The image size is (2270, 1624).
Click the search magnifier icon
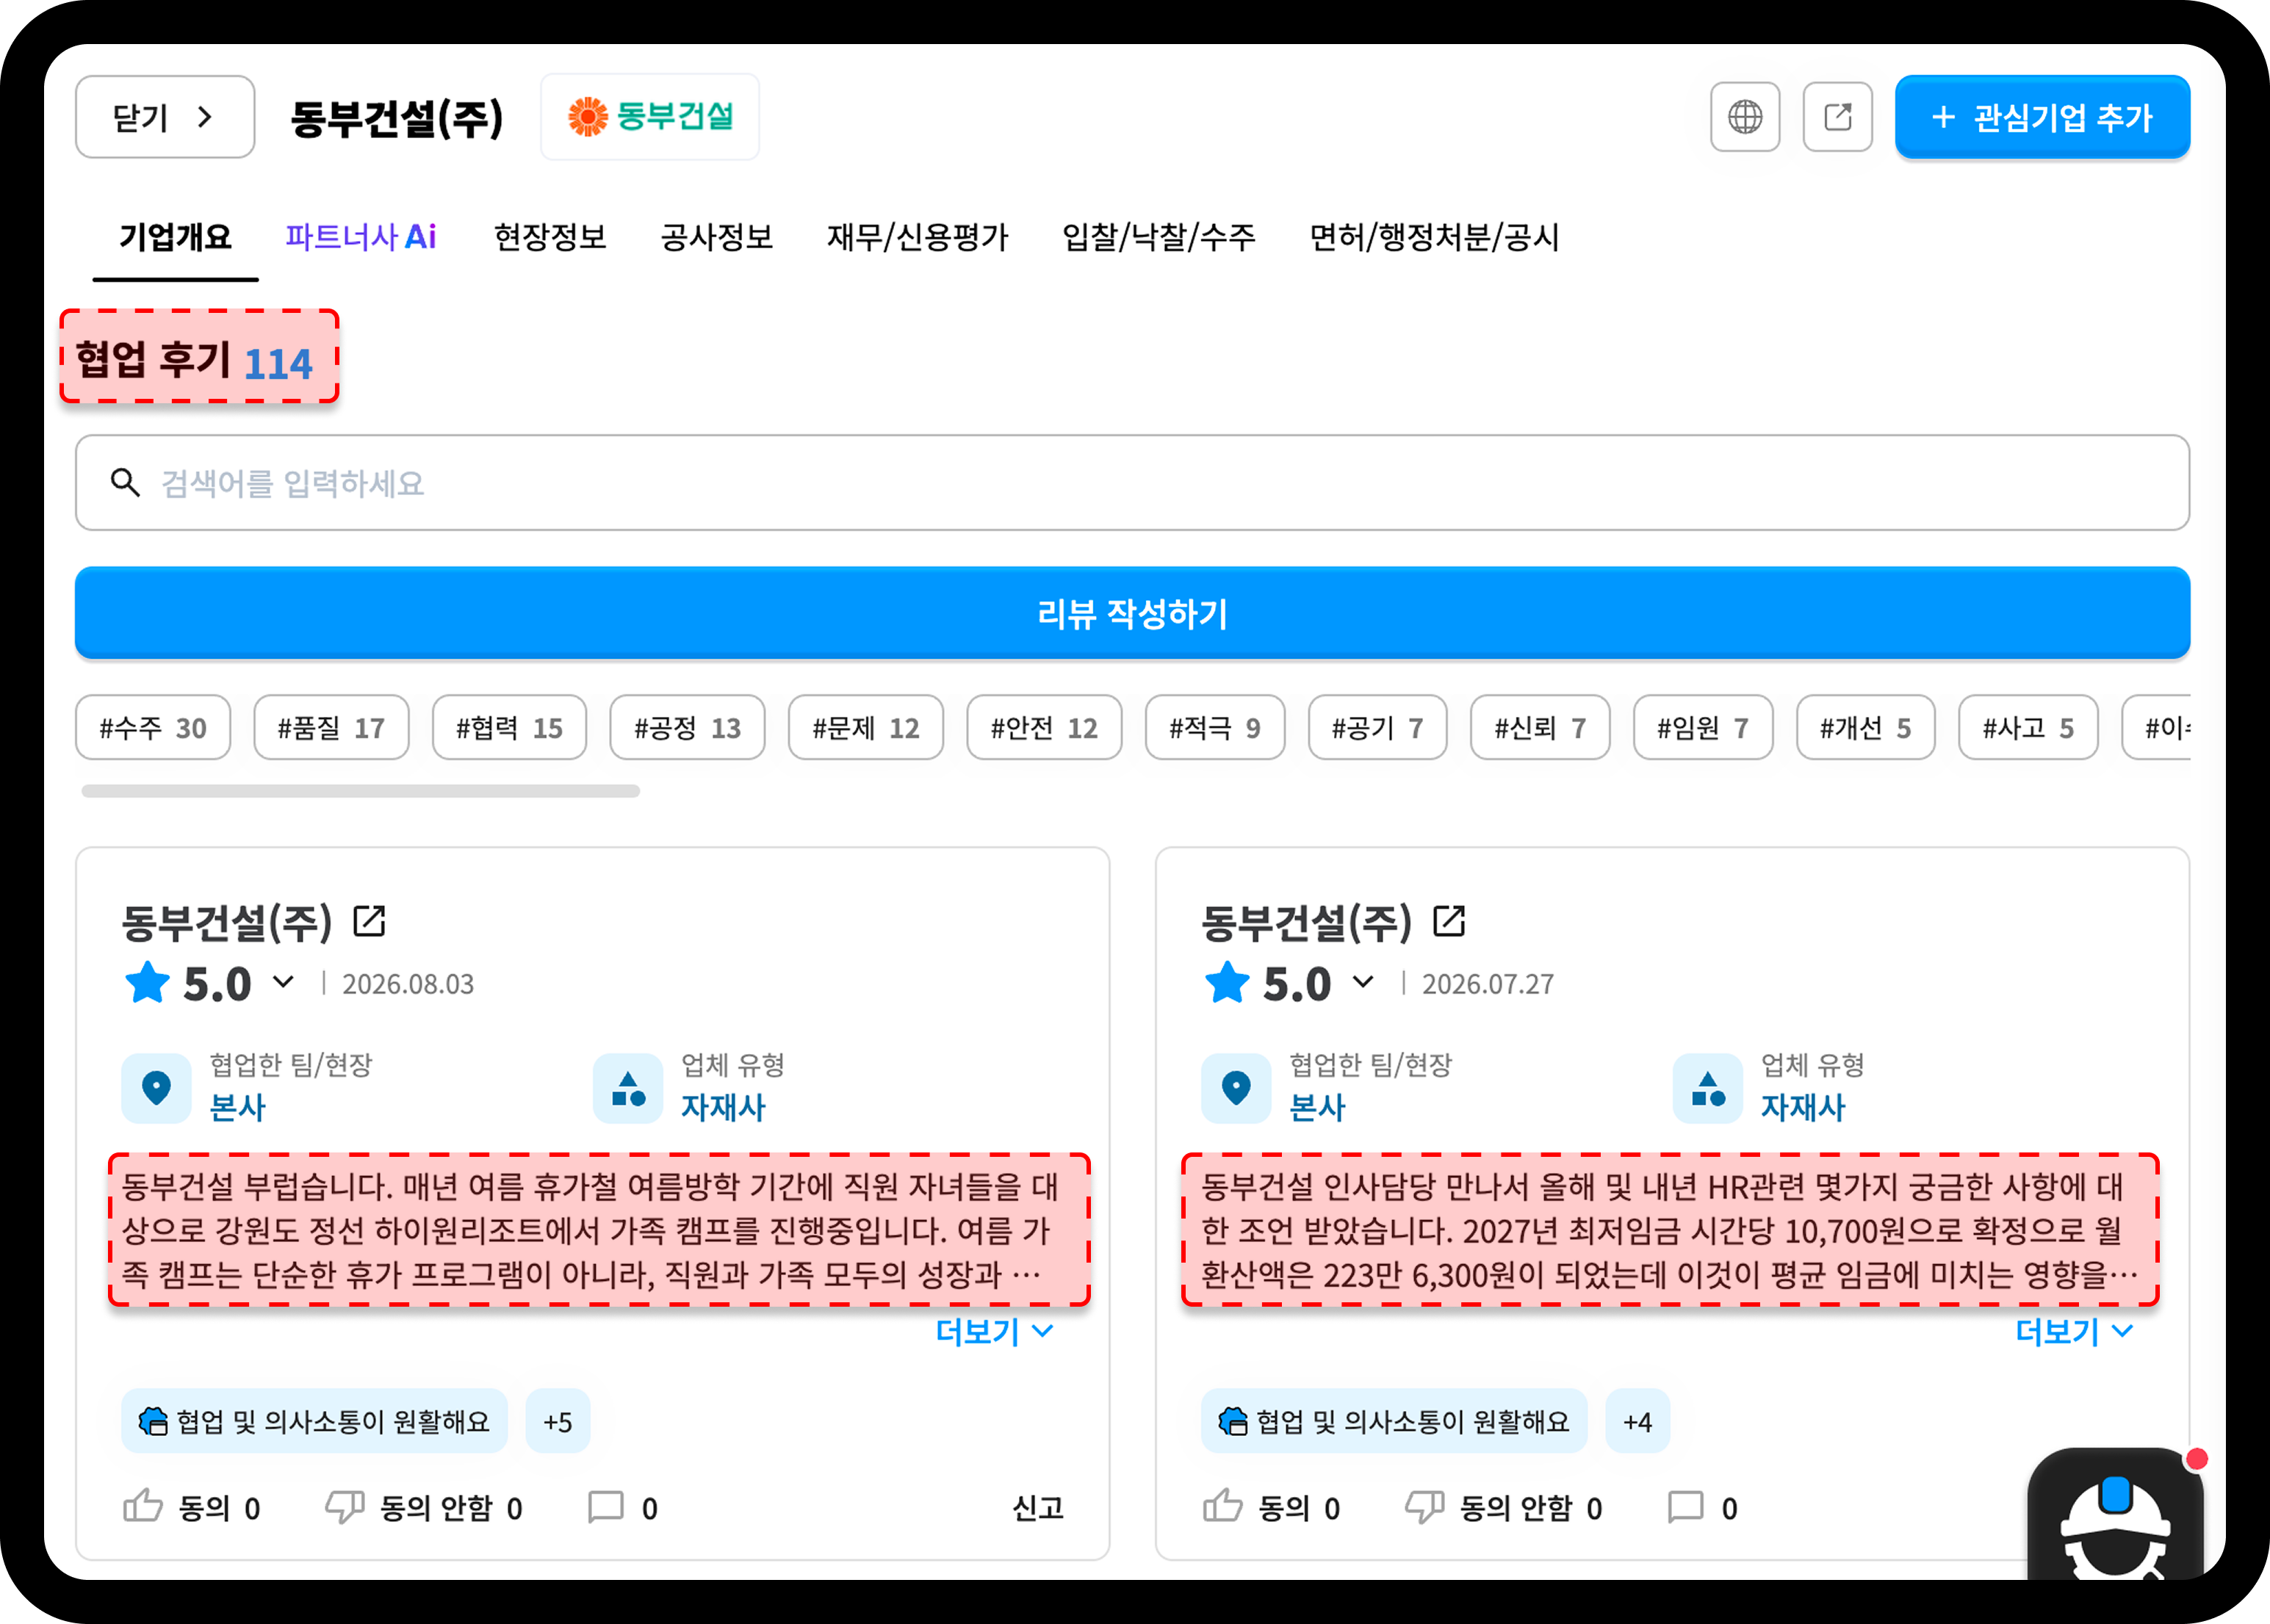tap(125, 483)
